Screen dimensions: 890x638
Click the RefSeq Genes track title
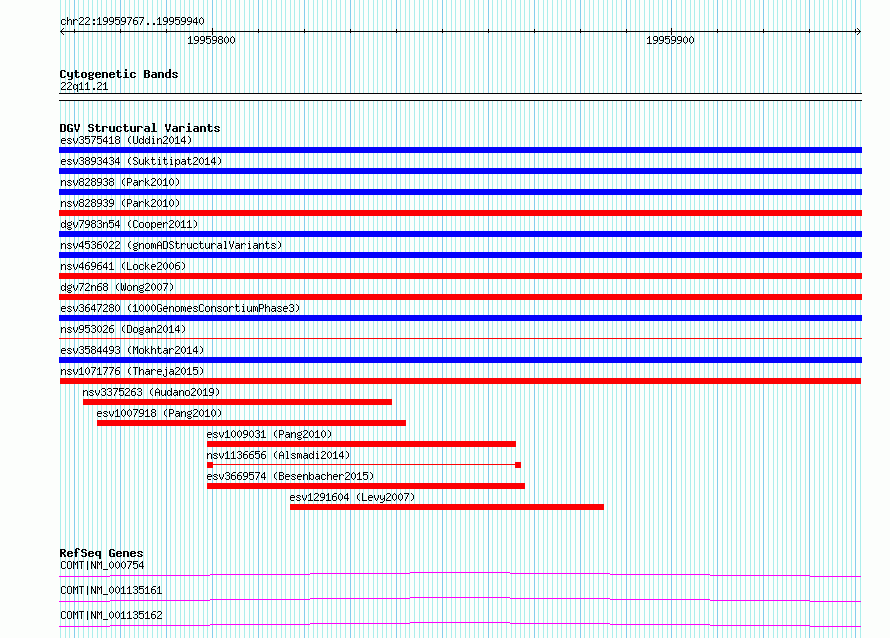(x=101, y=553)
